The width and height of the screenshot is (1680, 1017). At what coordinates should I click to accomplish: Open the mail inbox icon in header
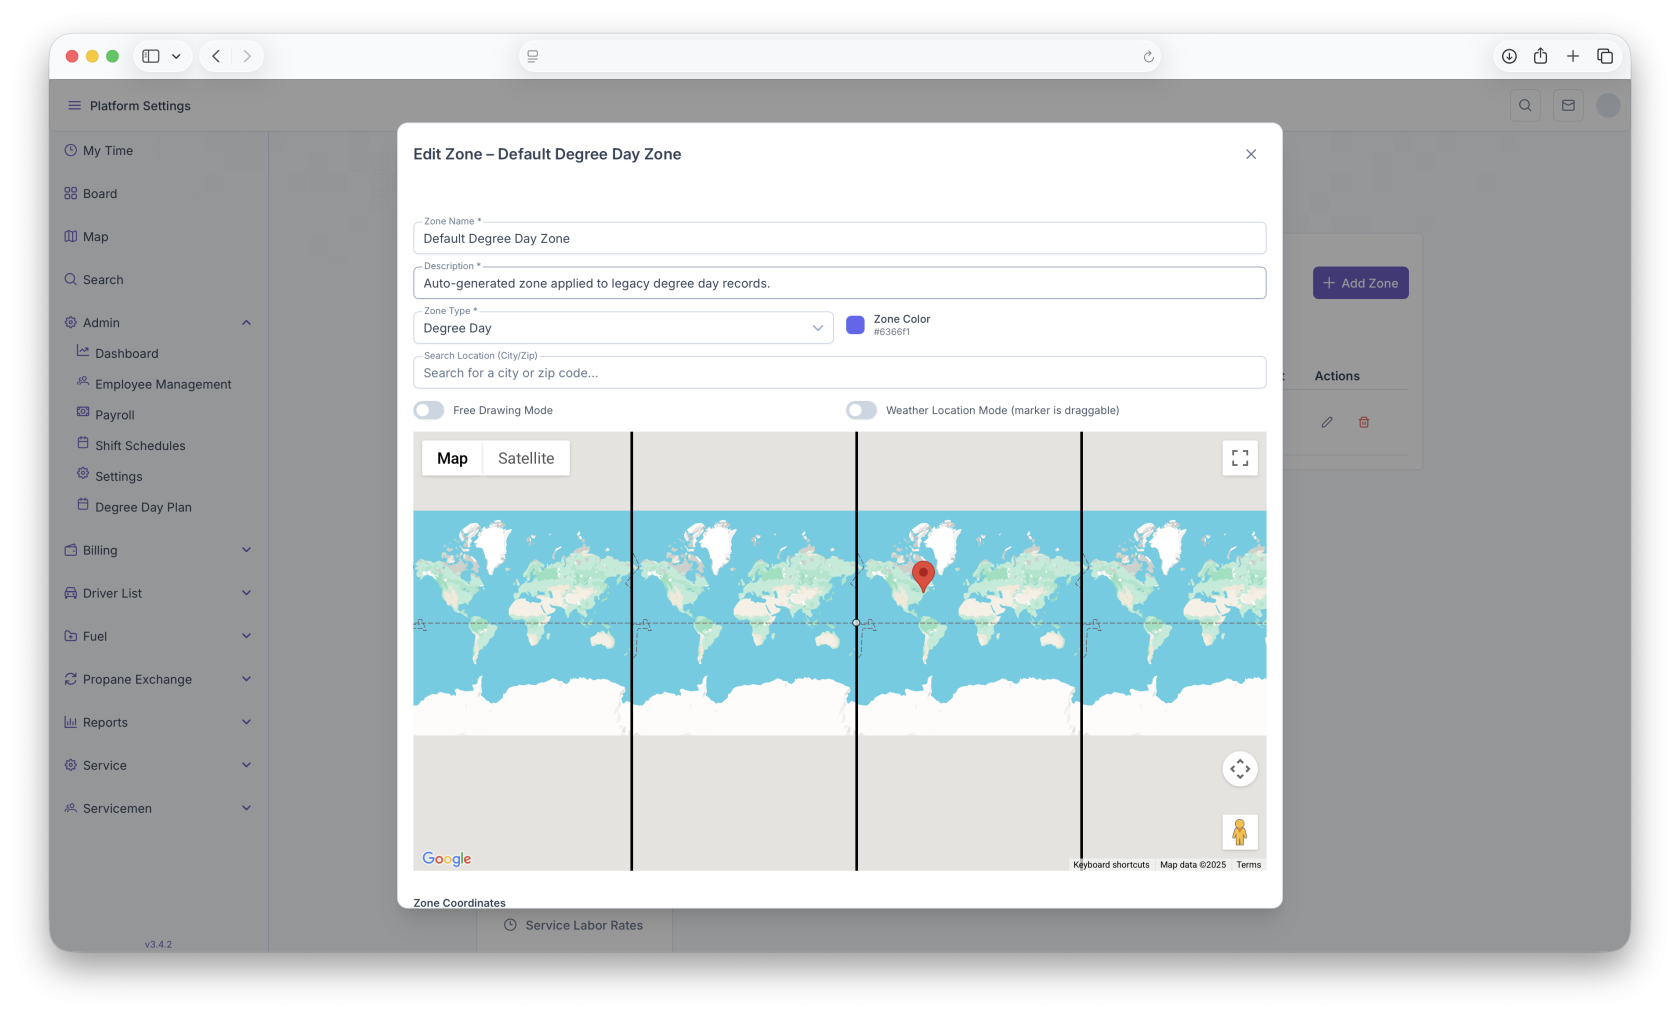(1568, 106)
